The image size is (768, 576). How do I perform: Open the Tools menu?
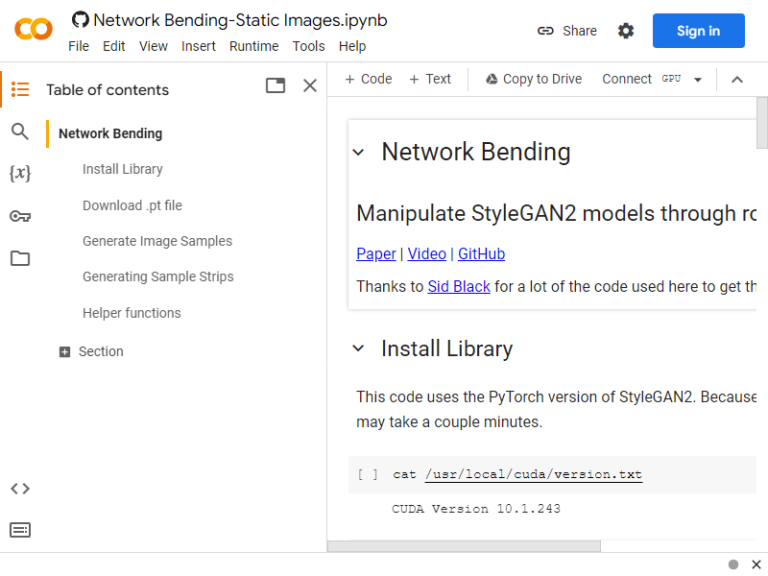click(309, 46)
